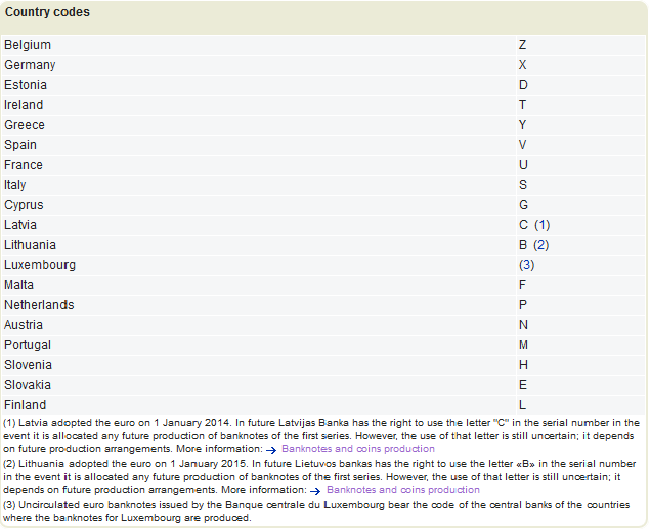The height and width of the screenshot is (530, 650).
Task: Click code letter L for Finland
Action: [522, 405]
